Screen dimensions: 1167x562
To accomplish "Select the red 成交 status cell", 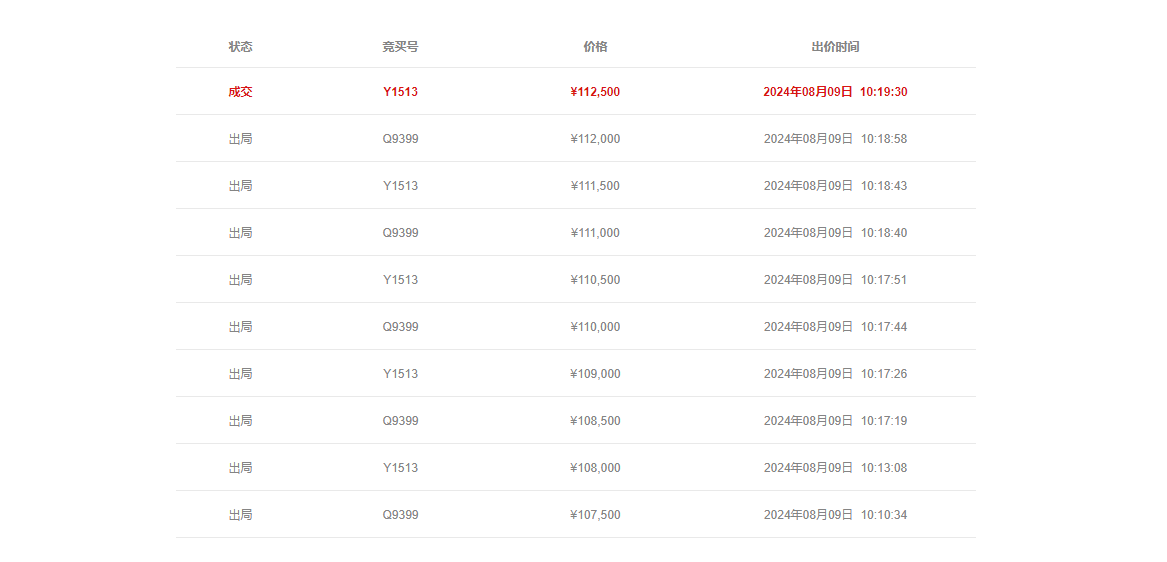I will pos(240,92).
